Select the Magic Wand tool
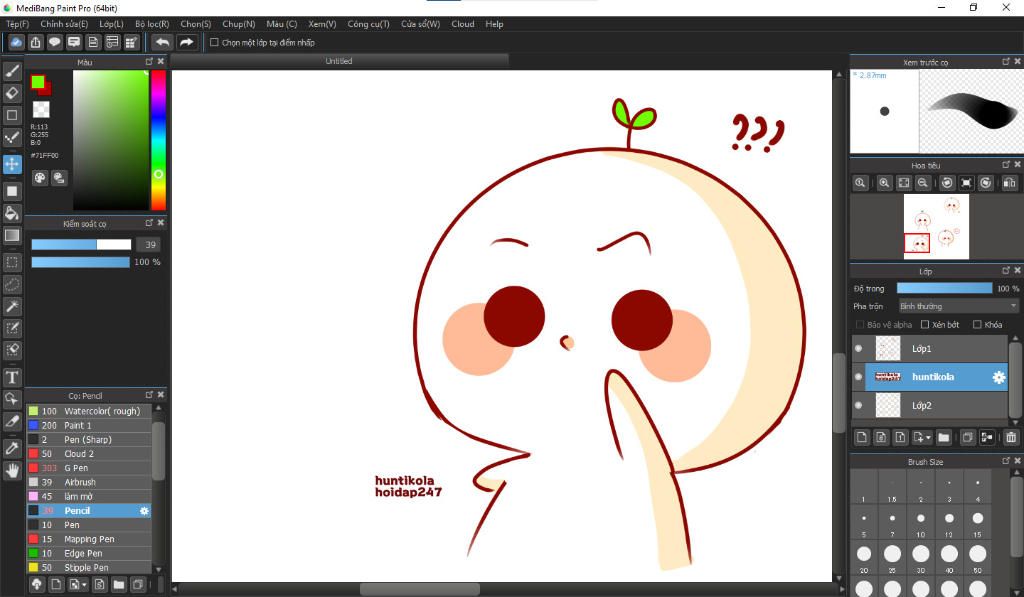Viewport: 1024px width, 597px height. (12, 306)
